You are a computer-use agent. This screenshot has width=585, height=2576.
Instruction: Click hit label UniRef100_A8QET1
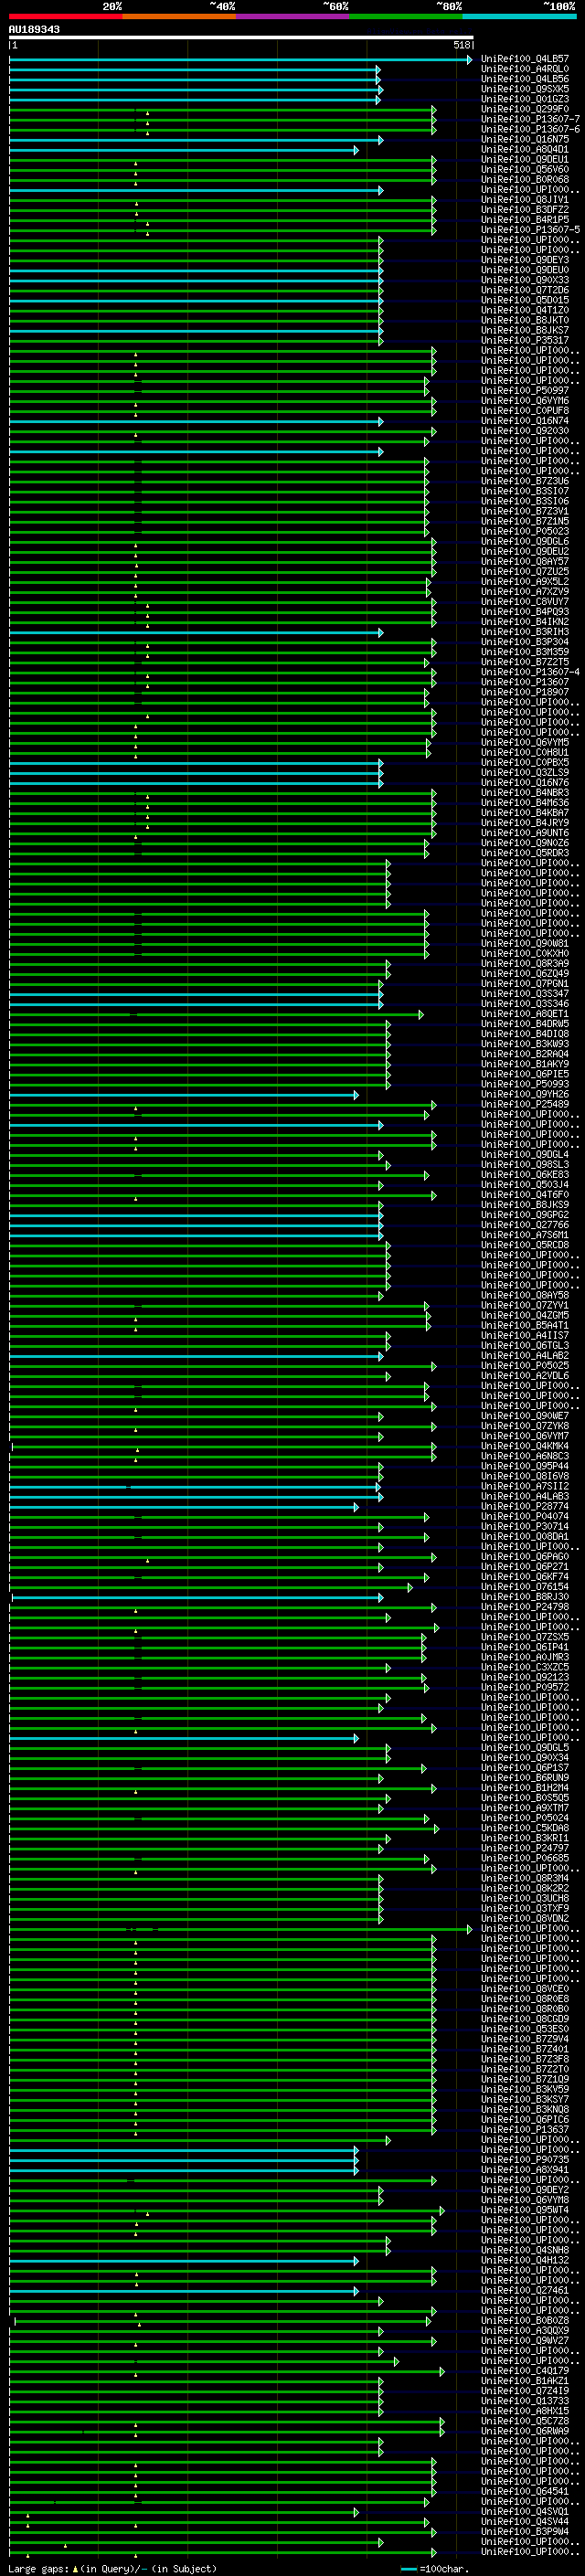(x=525, y=1014)
